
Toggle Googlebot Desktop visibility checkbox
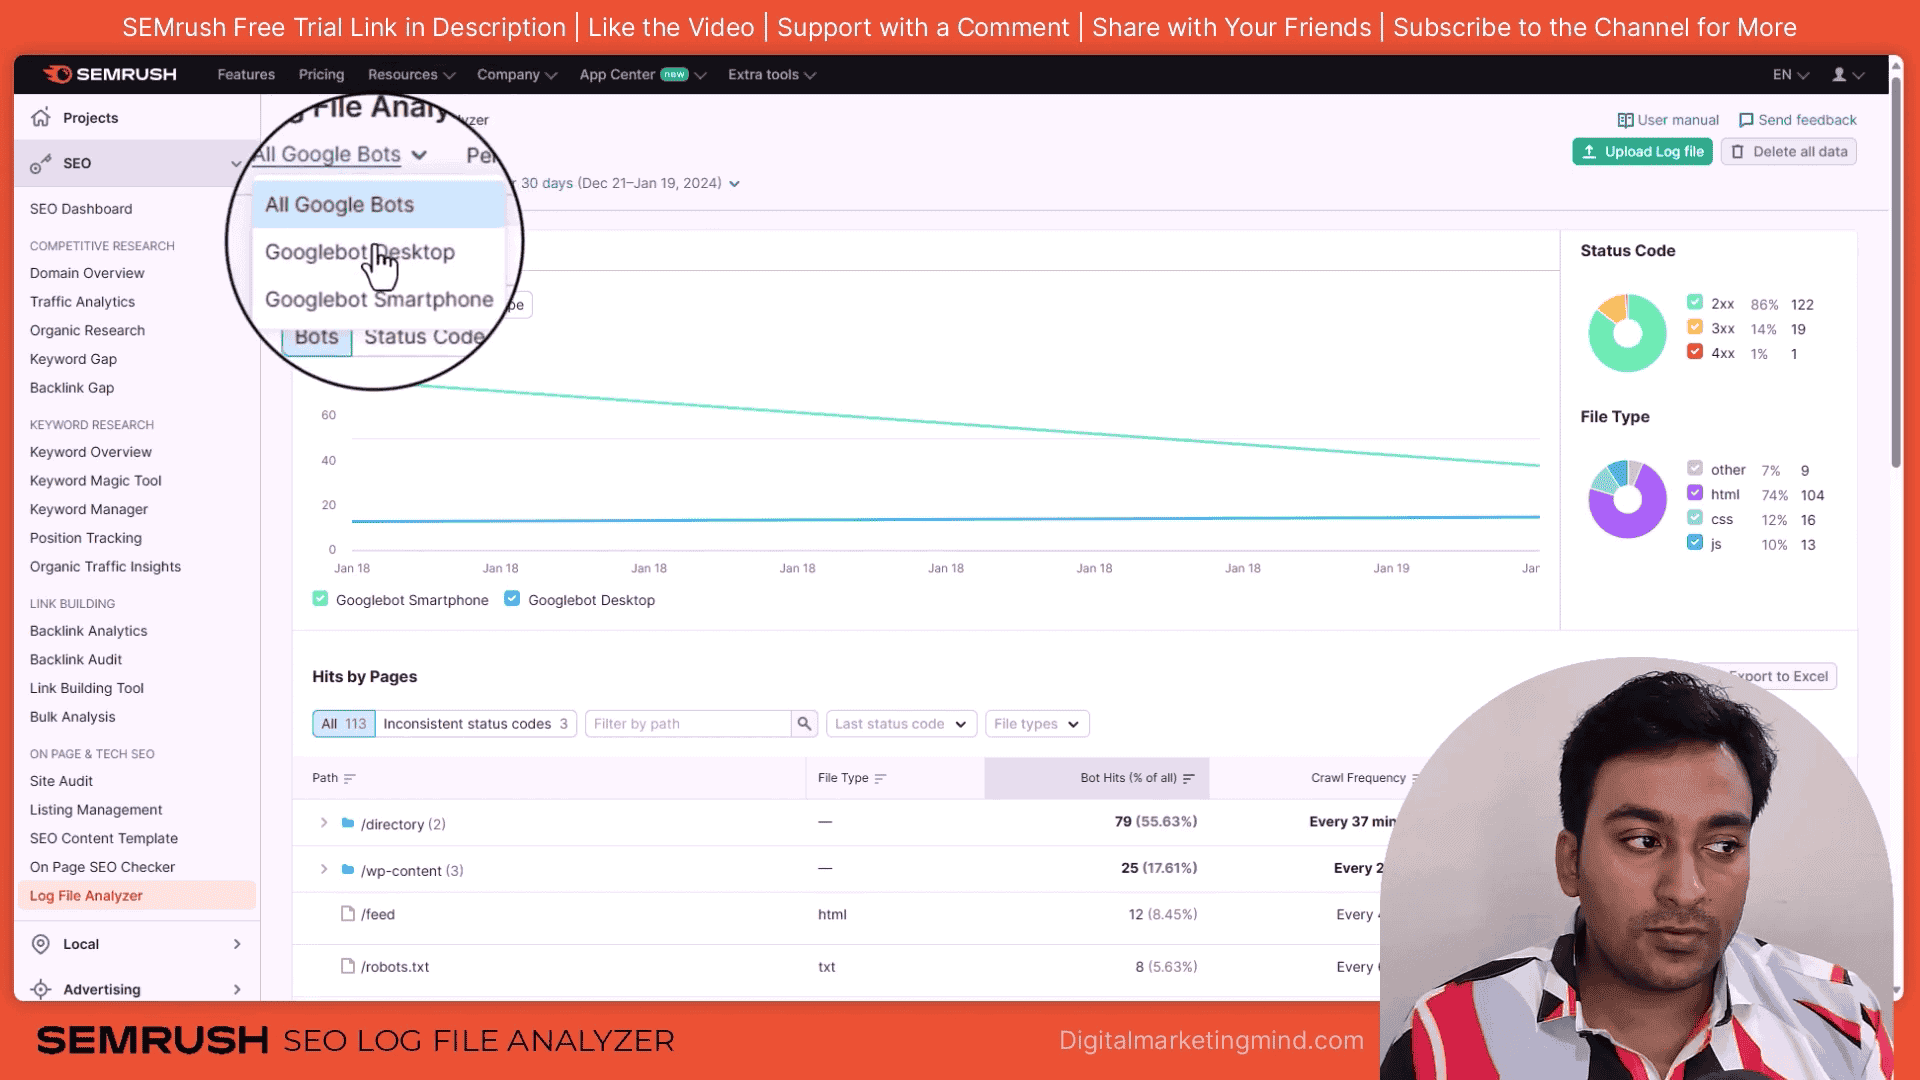coord(514,600)
